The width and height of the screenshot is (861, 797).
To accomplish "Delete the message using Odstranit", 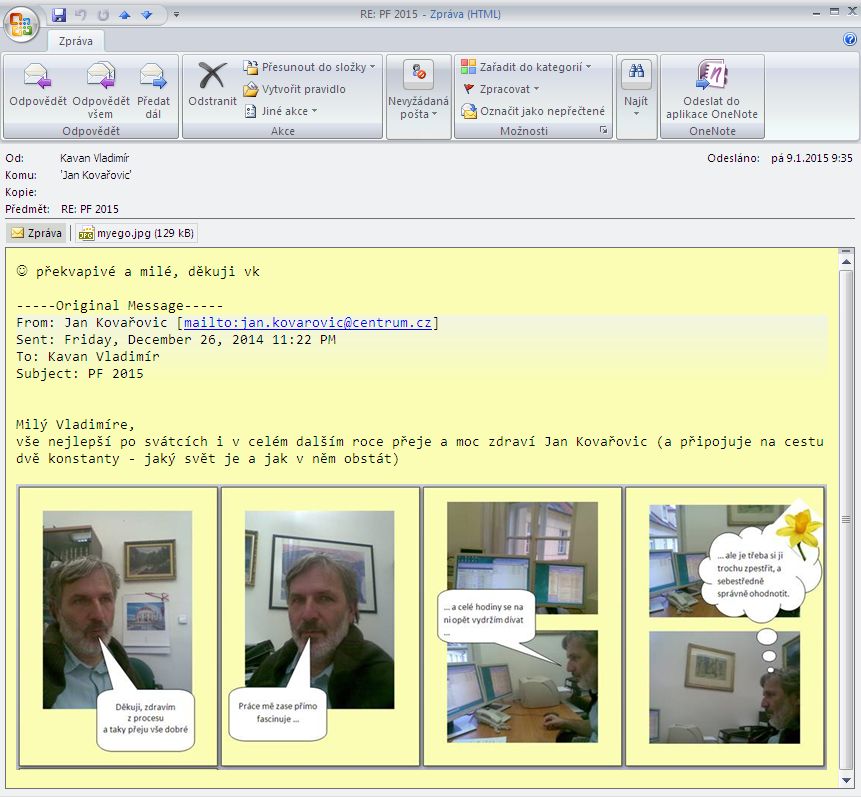I will tap(212, 78).
